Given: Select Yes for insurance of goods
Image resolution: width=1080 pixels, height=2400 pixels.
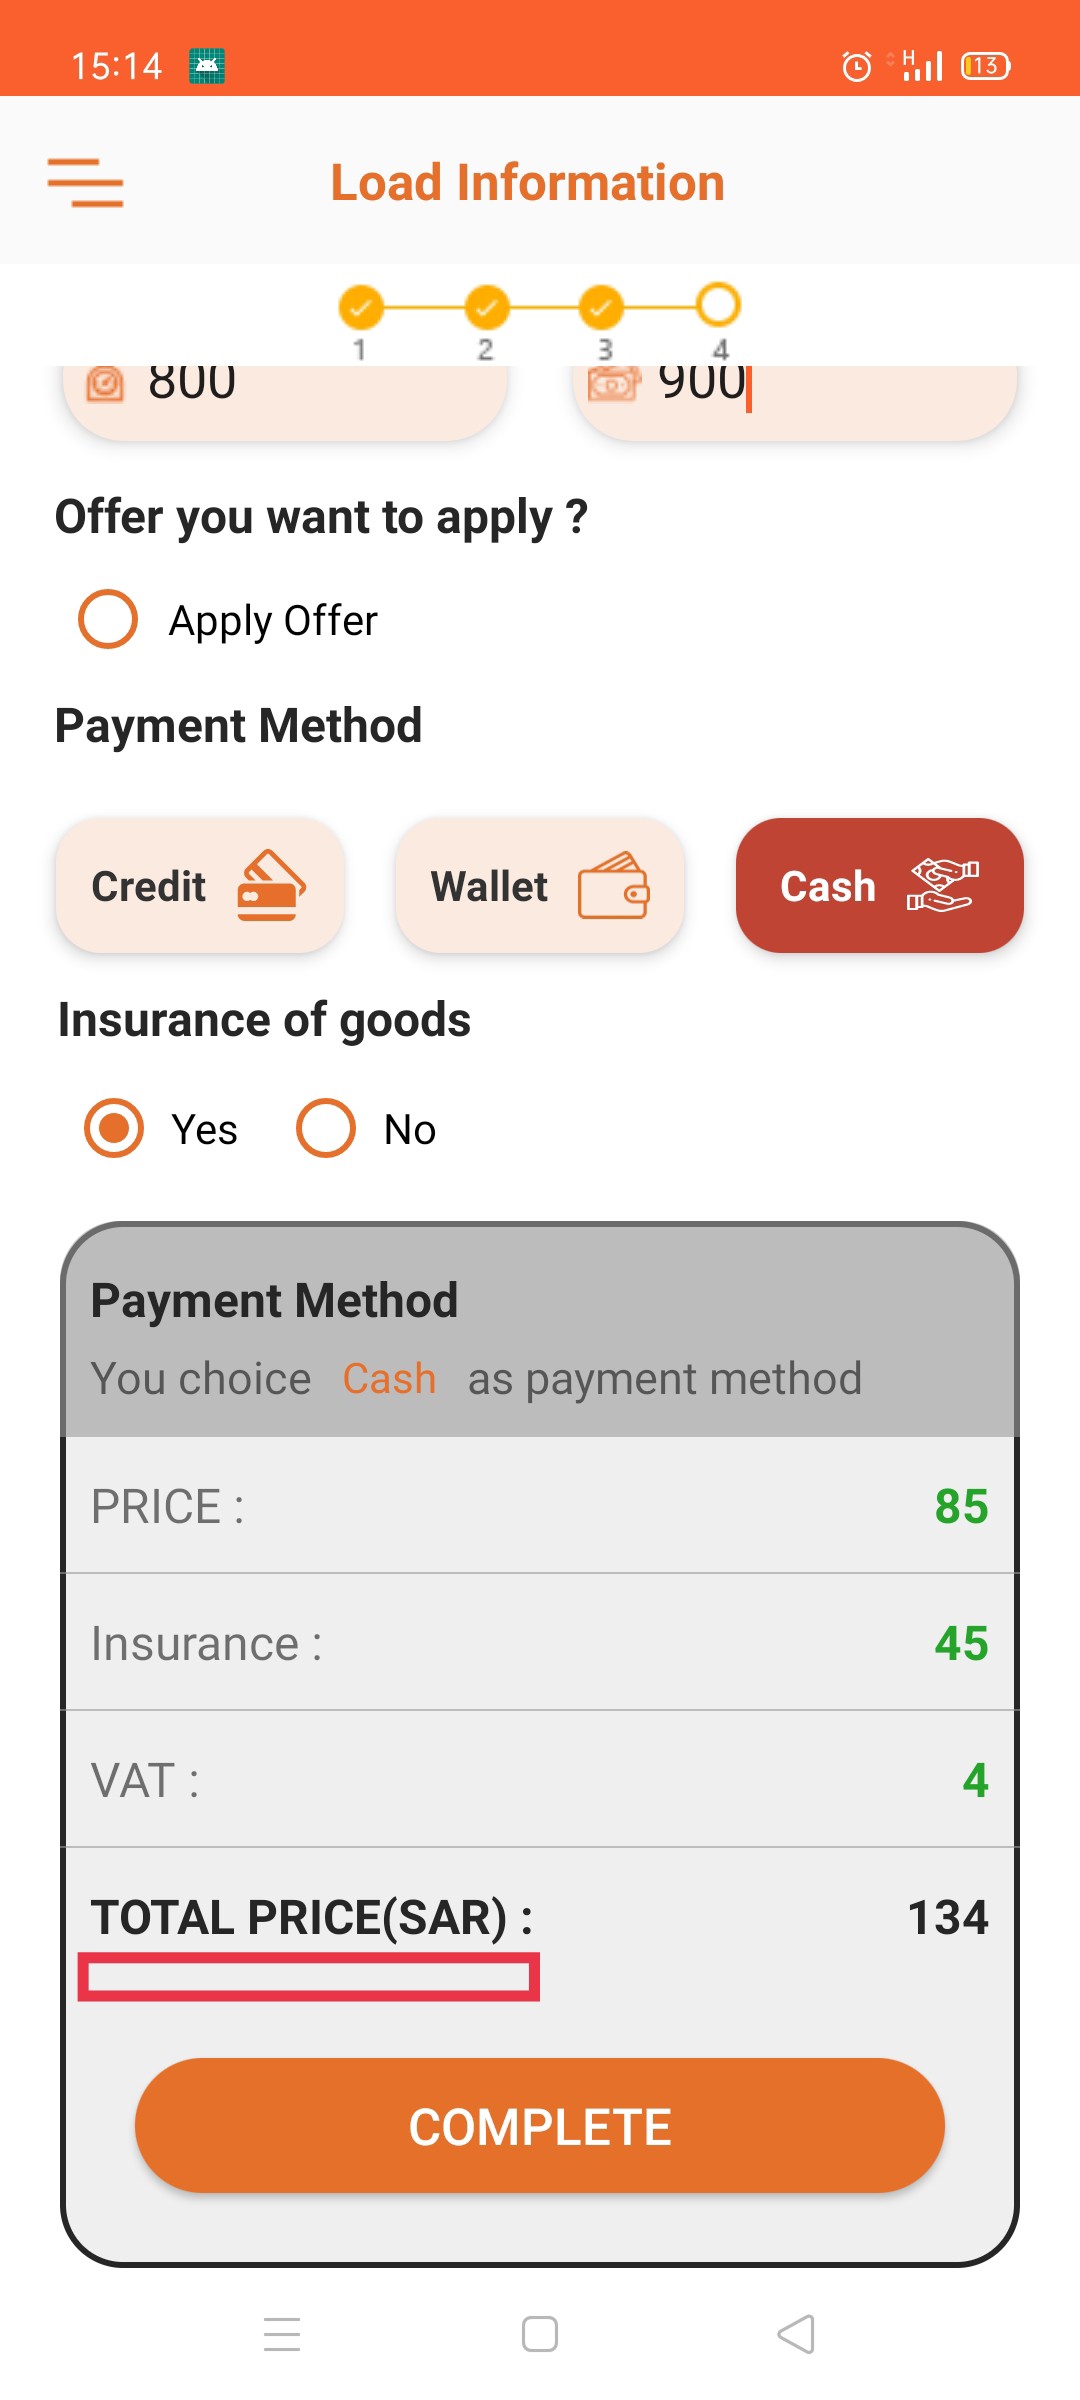Looking at the screenshot, I should pos(114,1128).
